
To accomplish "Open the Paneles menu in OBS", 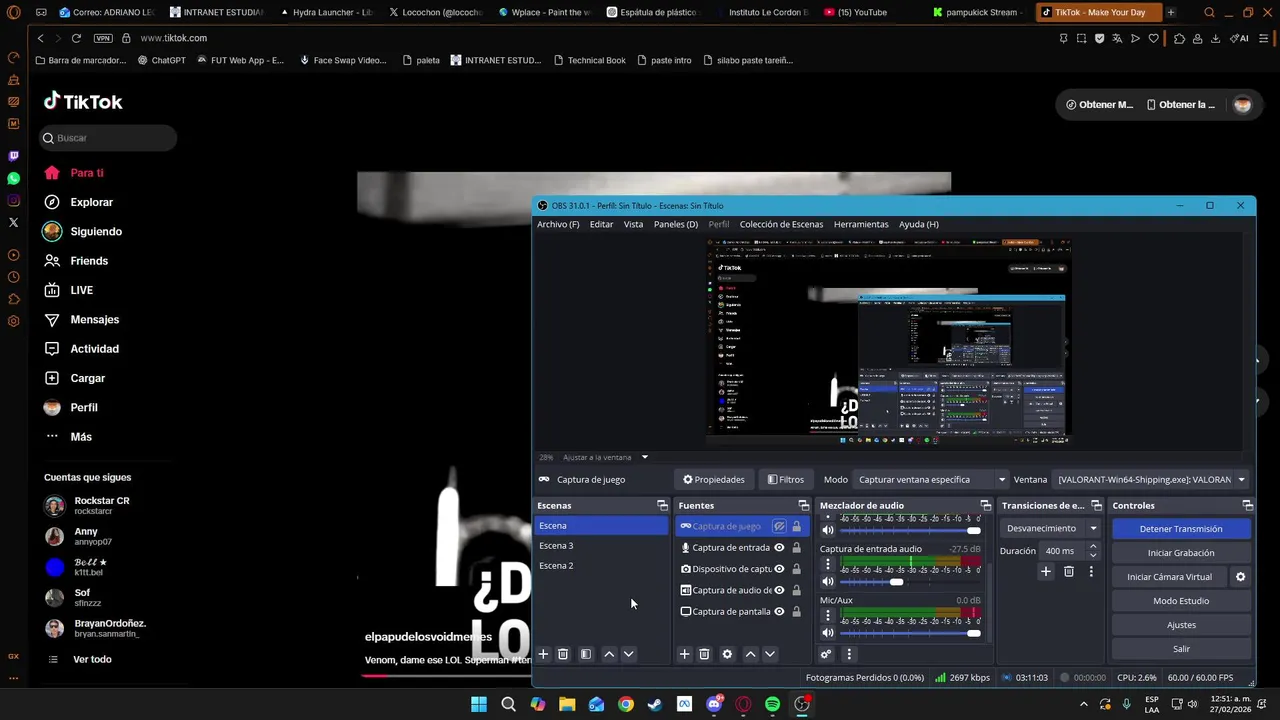I will click(676, 224).
